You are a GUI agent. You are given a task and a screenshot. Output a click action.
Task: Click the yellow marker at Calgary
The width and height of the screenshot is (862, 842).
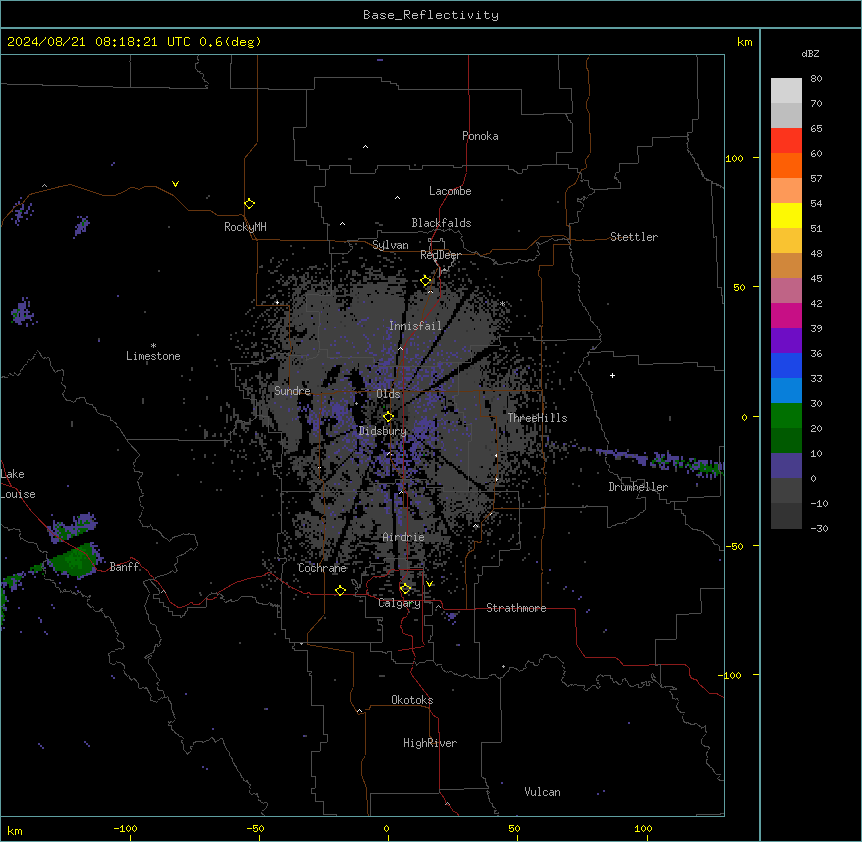click(405, 589)
